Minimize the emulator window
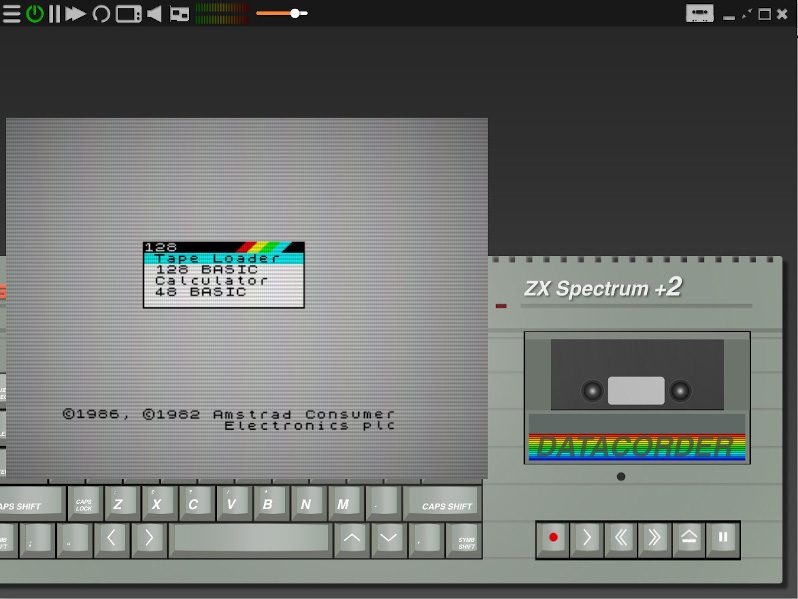Image resolution: width=798 pixels, height=599 pixels. 729,17
